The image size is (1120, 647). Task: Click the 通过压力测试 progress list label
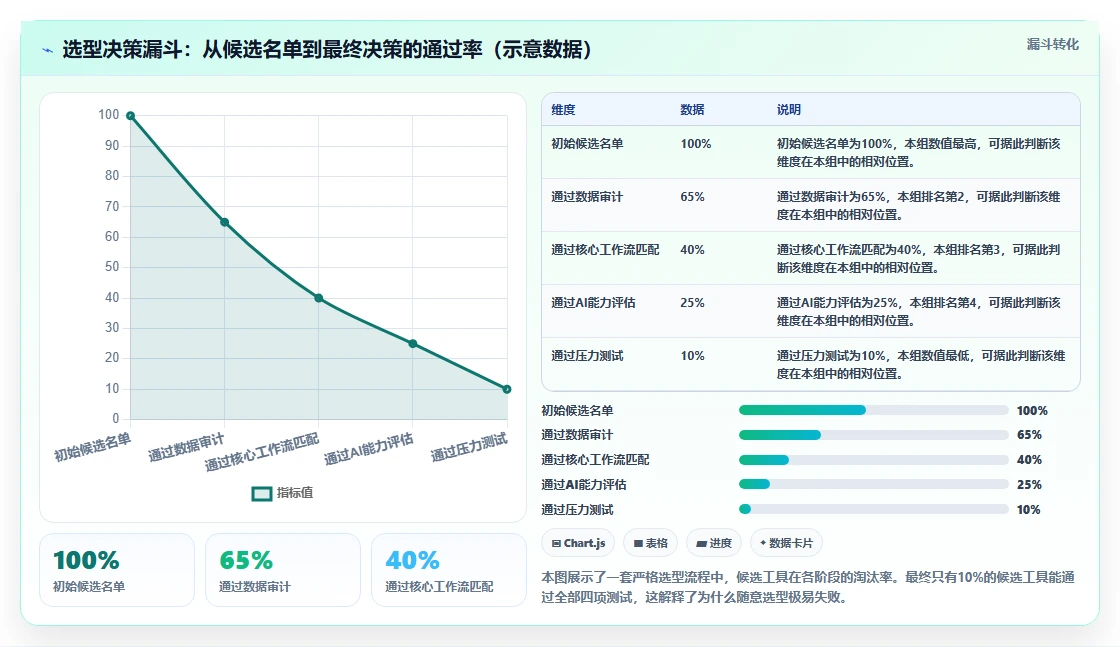pyautogui.click(x=577, y=510)
